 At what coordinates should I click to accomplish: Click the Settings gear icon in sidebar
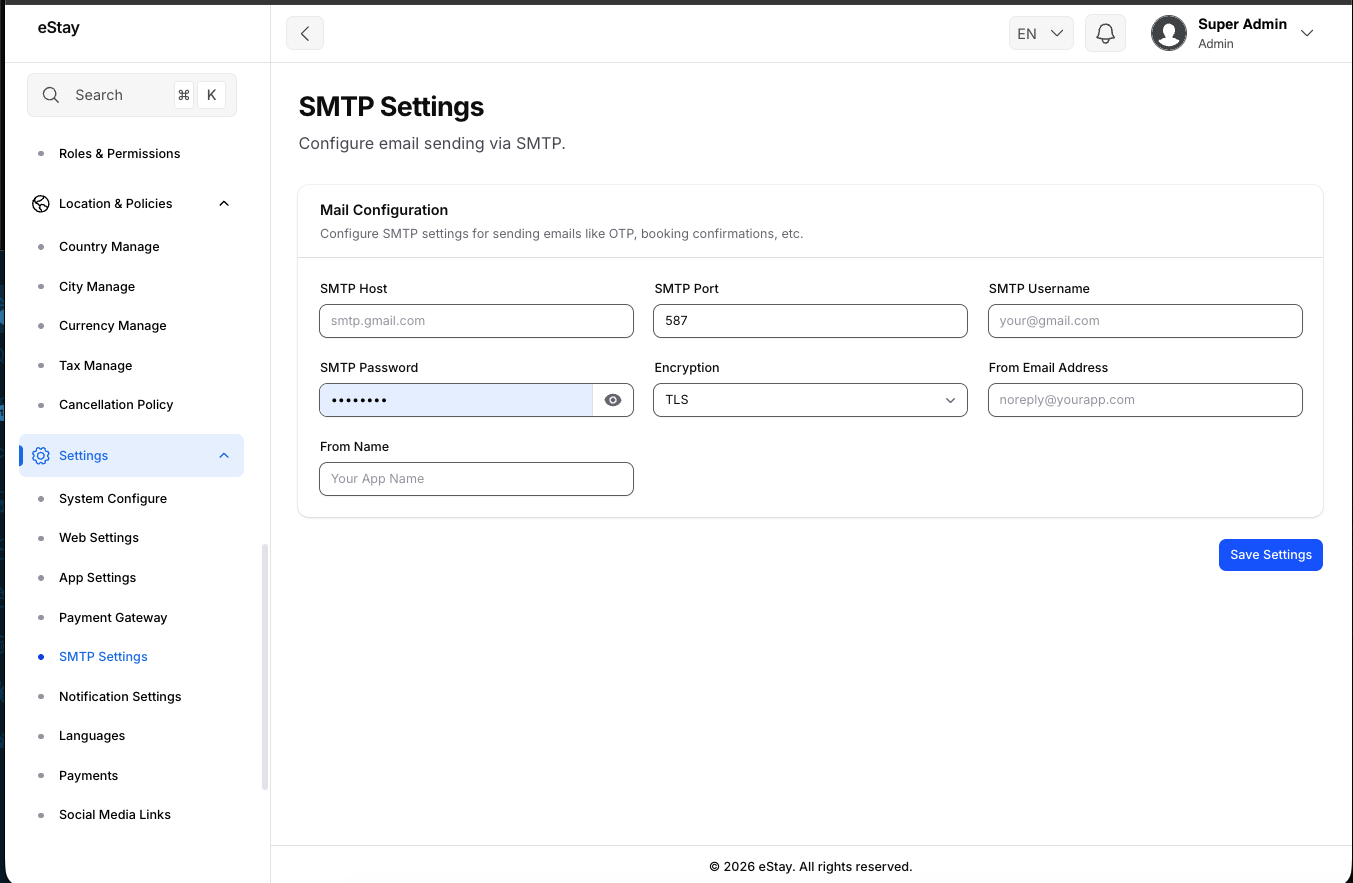coord(41,456)
